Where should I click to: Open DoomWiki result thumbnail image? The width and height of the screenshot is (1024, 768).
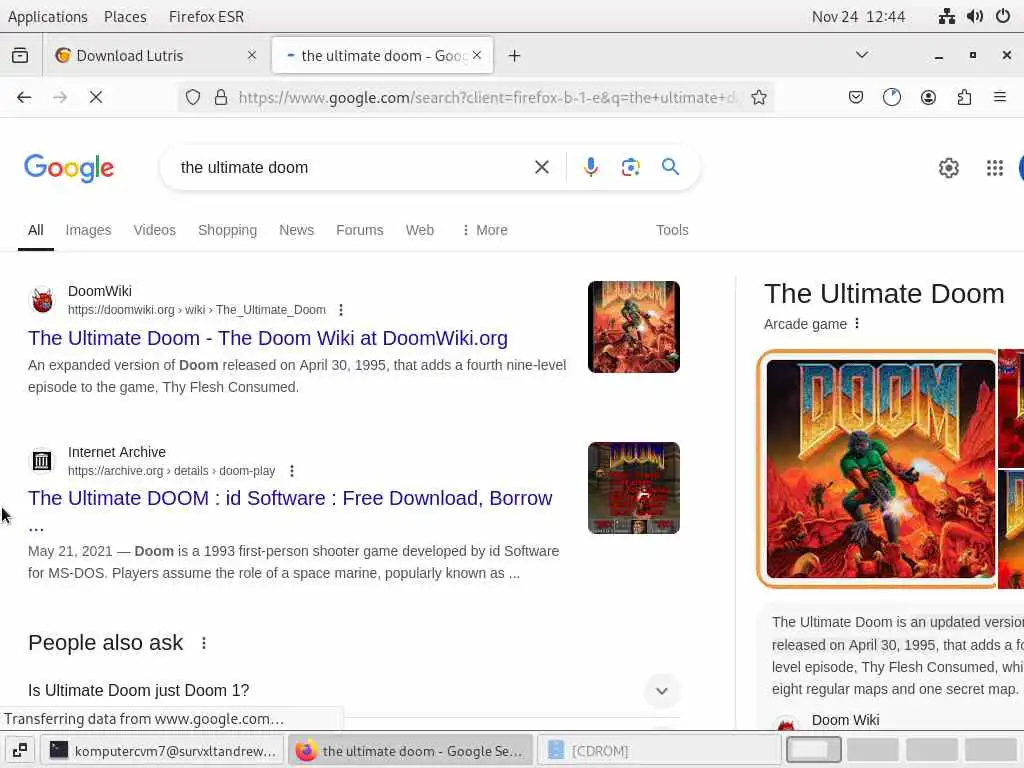click(x=633, y=327)
